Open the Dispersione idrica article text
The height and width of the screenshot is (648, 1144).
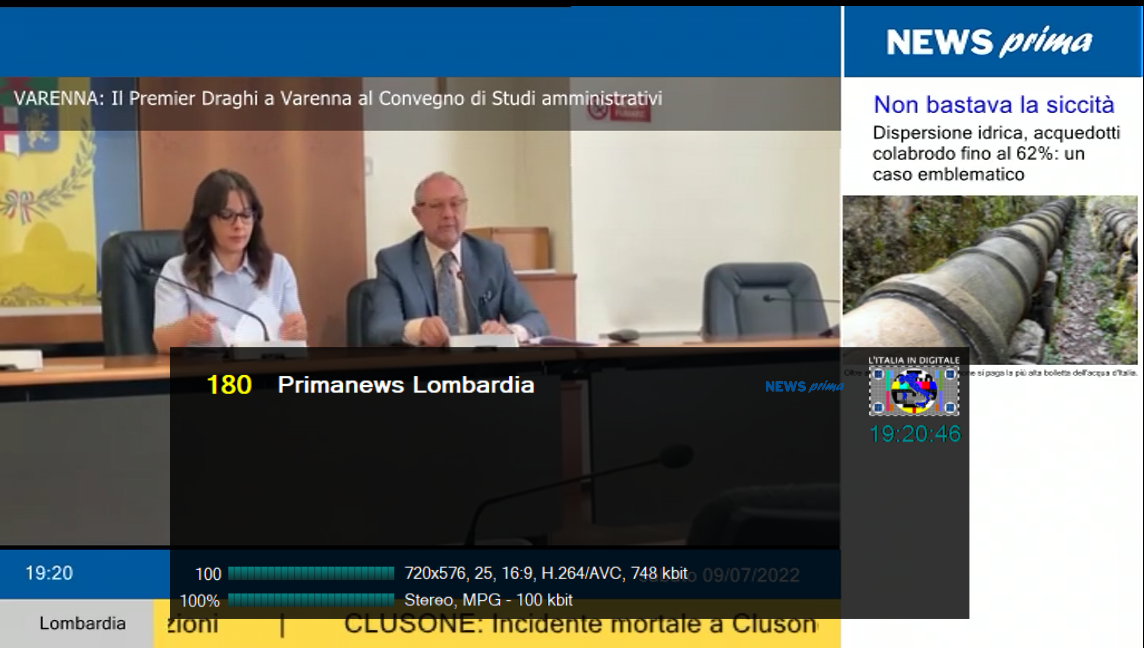pos(996,154)
